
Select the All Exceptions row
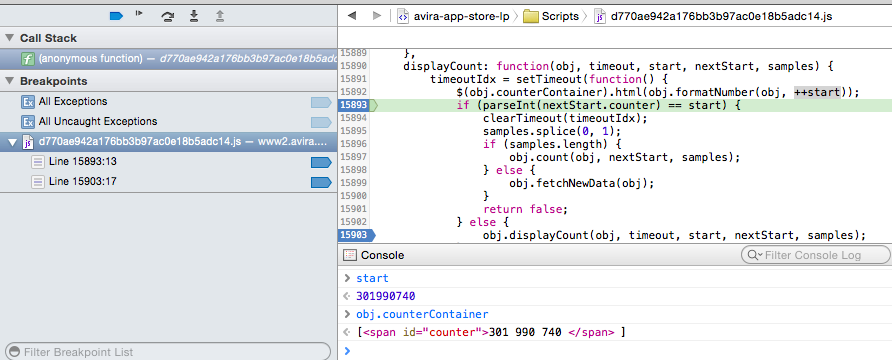coord(168,102)
